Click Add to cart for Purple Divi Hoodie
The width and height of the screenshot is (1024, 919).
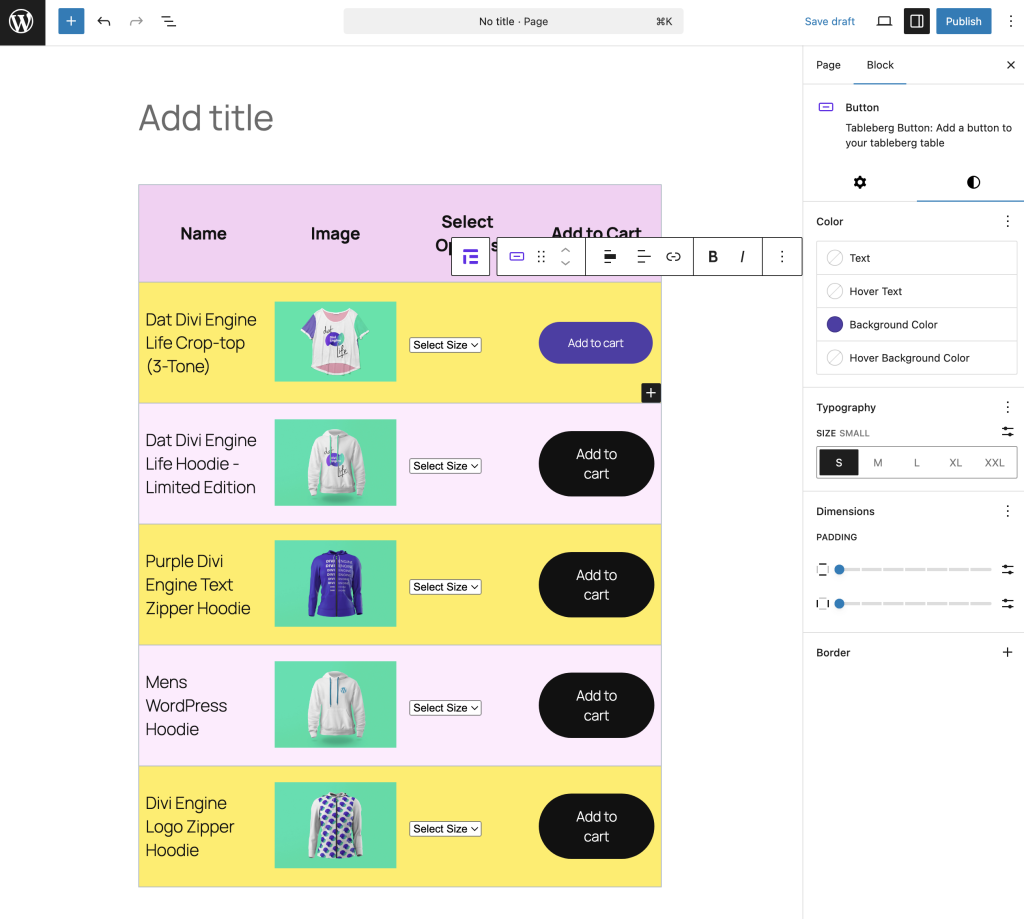(x=596, y=585)
